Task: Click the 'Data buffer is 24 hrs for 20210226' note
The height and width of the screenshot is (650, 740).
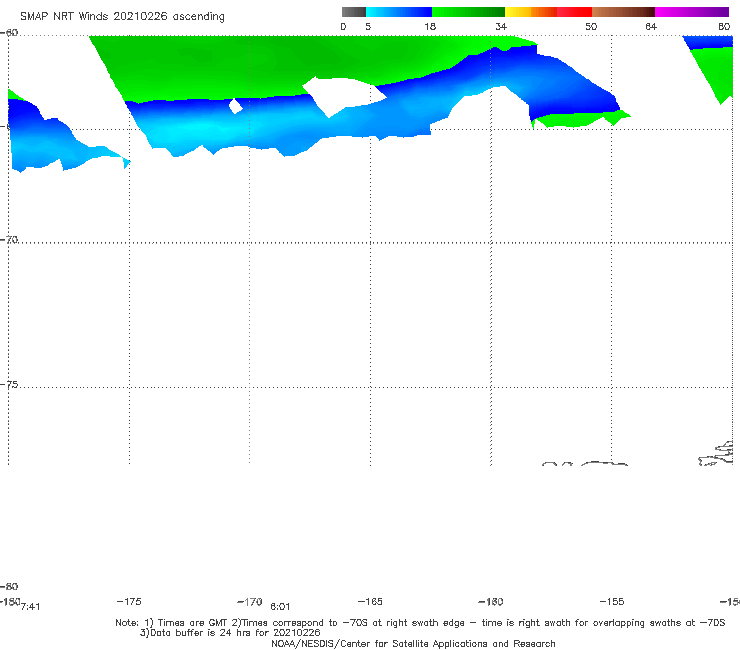Action: [x=230, y=633]
